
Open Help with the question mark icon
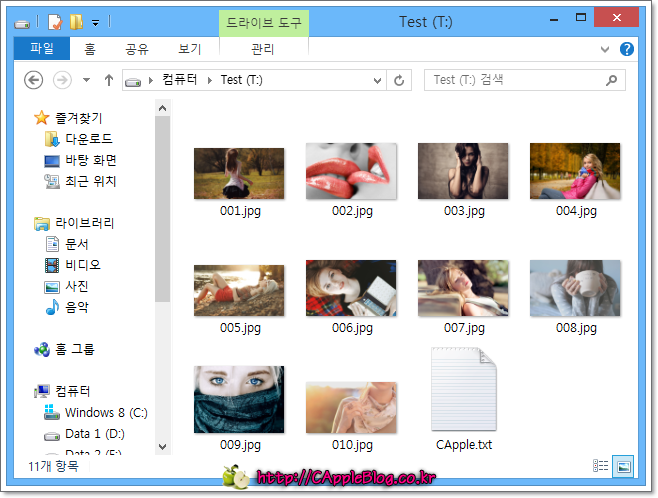pyautogui.click(x=627, y=49)
